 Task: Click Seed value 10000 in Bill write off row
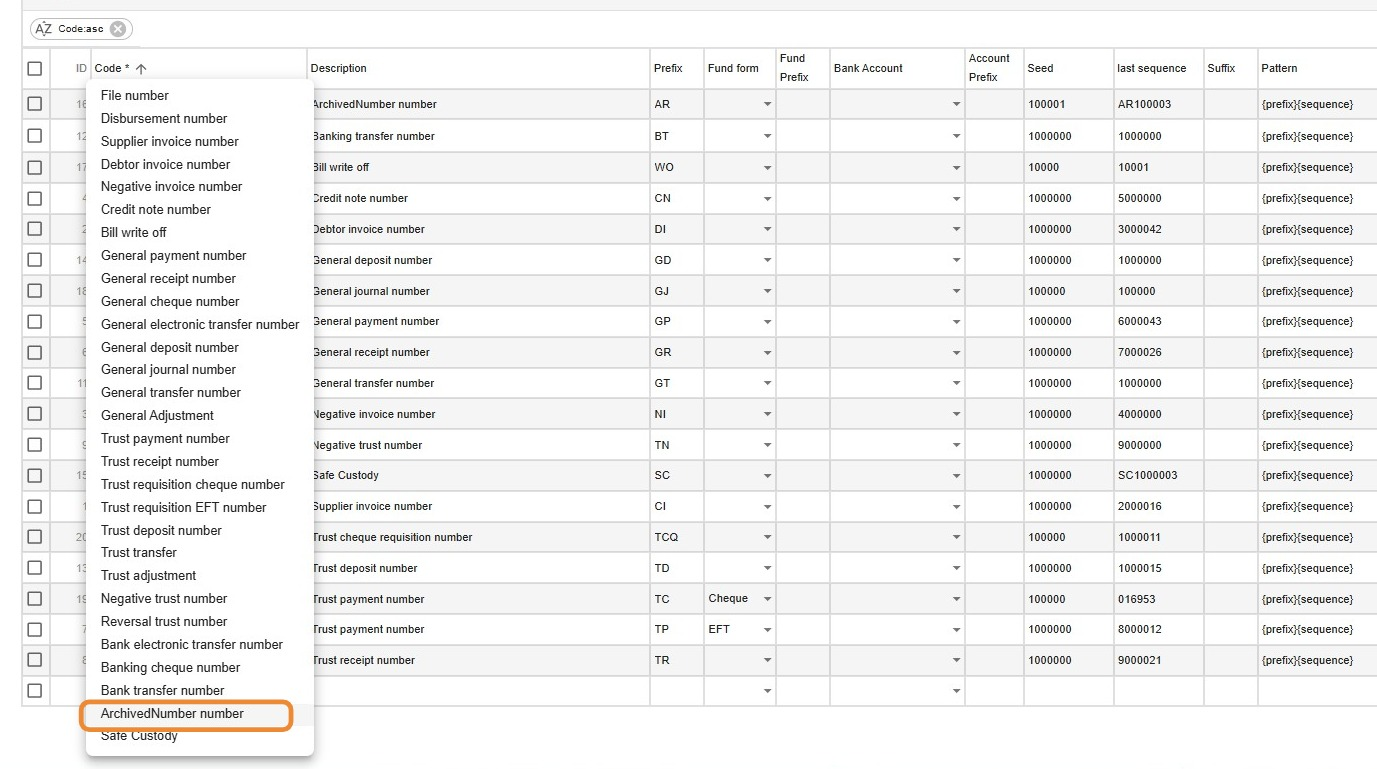pos(1044,167)
